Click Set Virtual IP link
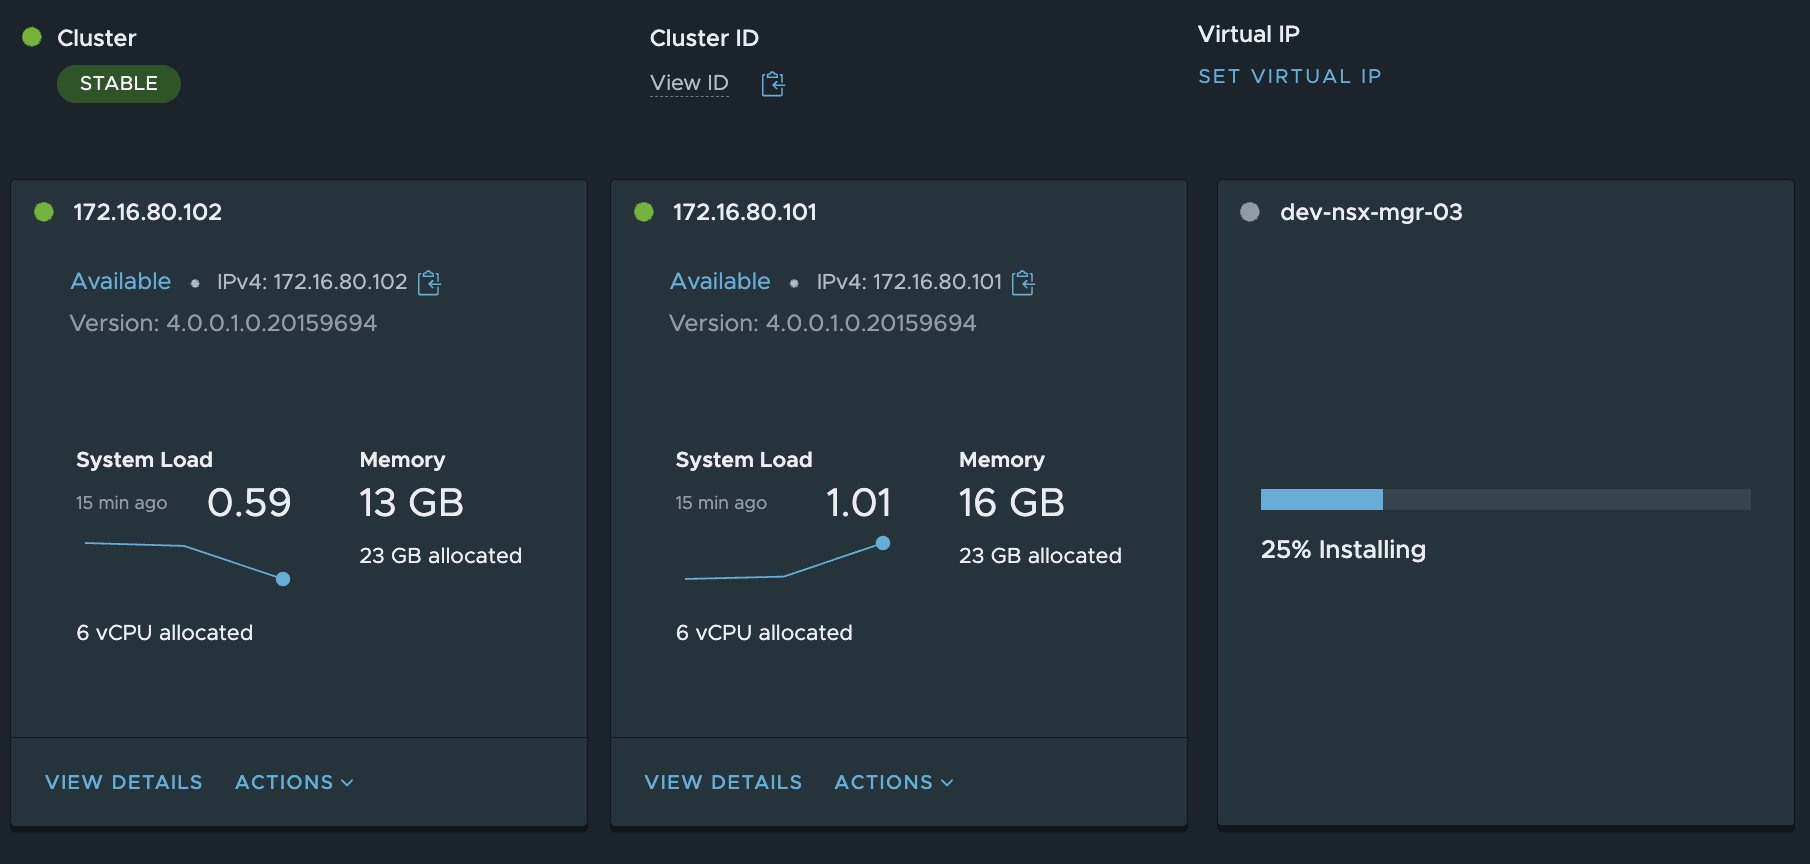This screenshot has width=1810, height=864. tap(1290, 76)
